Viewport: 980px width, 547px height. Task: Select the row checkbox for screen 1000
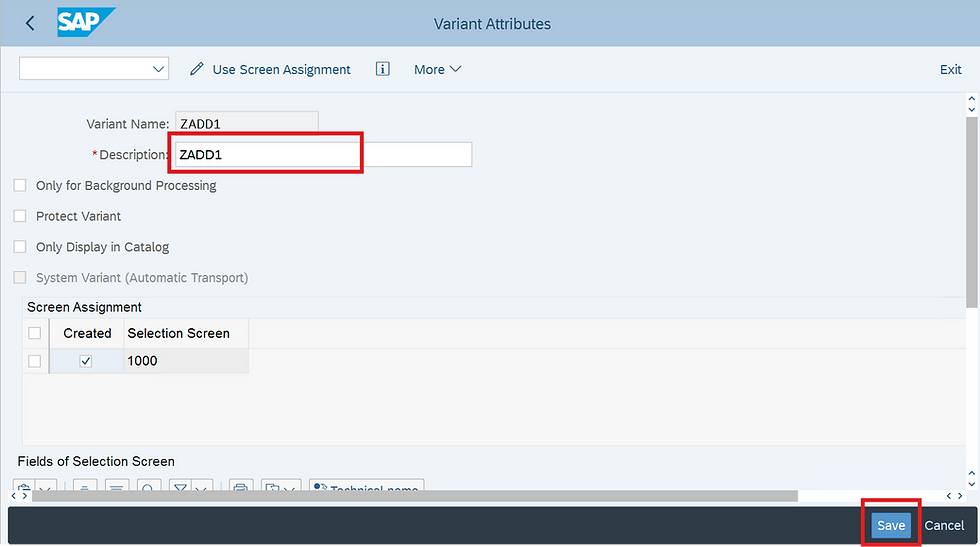[34, 361]
